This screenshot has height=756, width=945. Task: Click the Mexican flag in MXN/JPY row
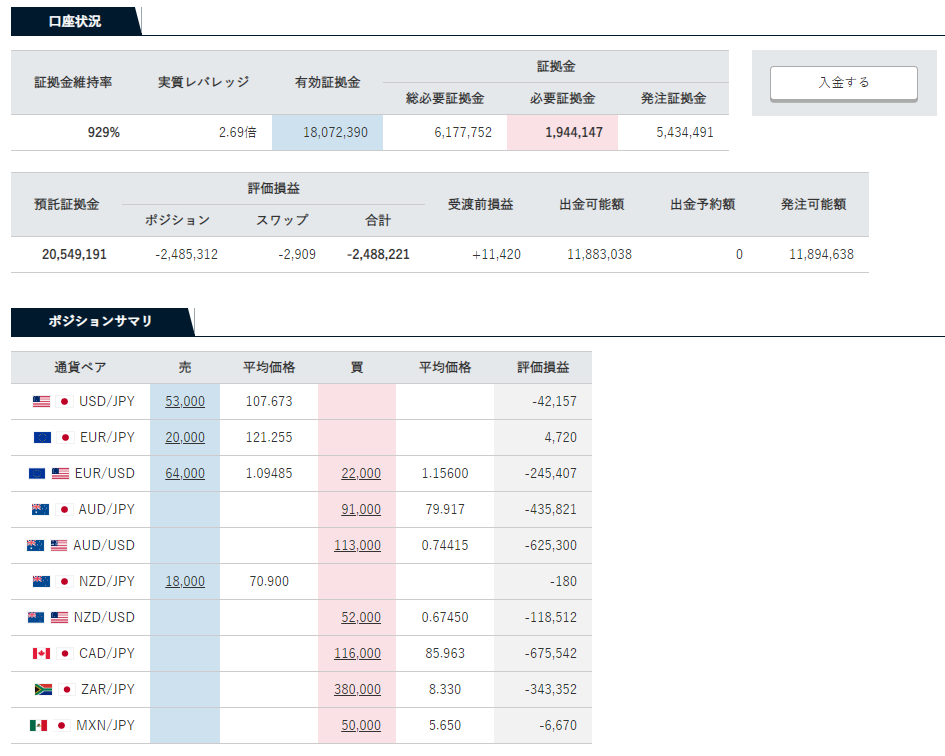pyautogui.click(x=39, y=725)
